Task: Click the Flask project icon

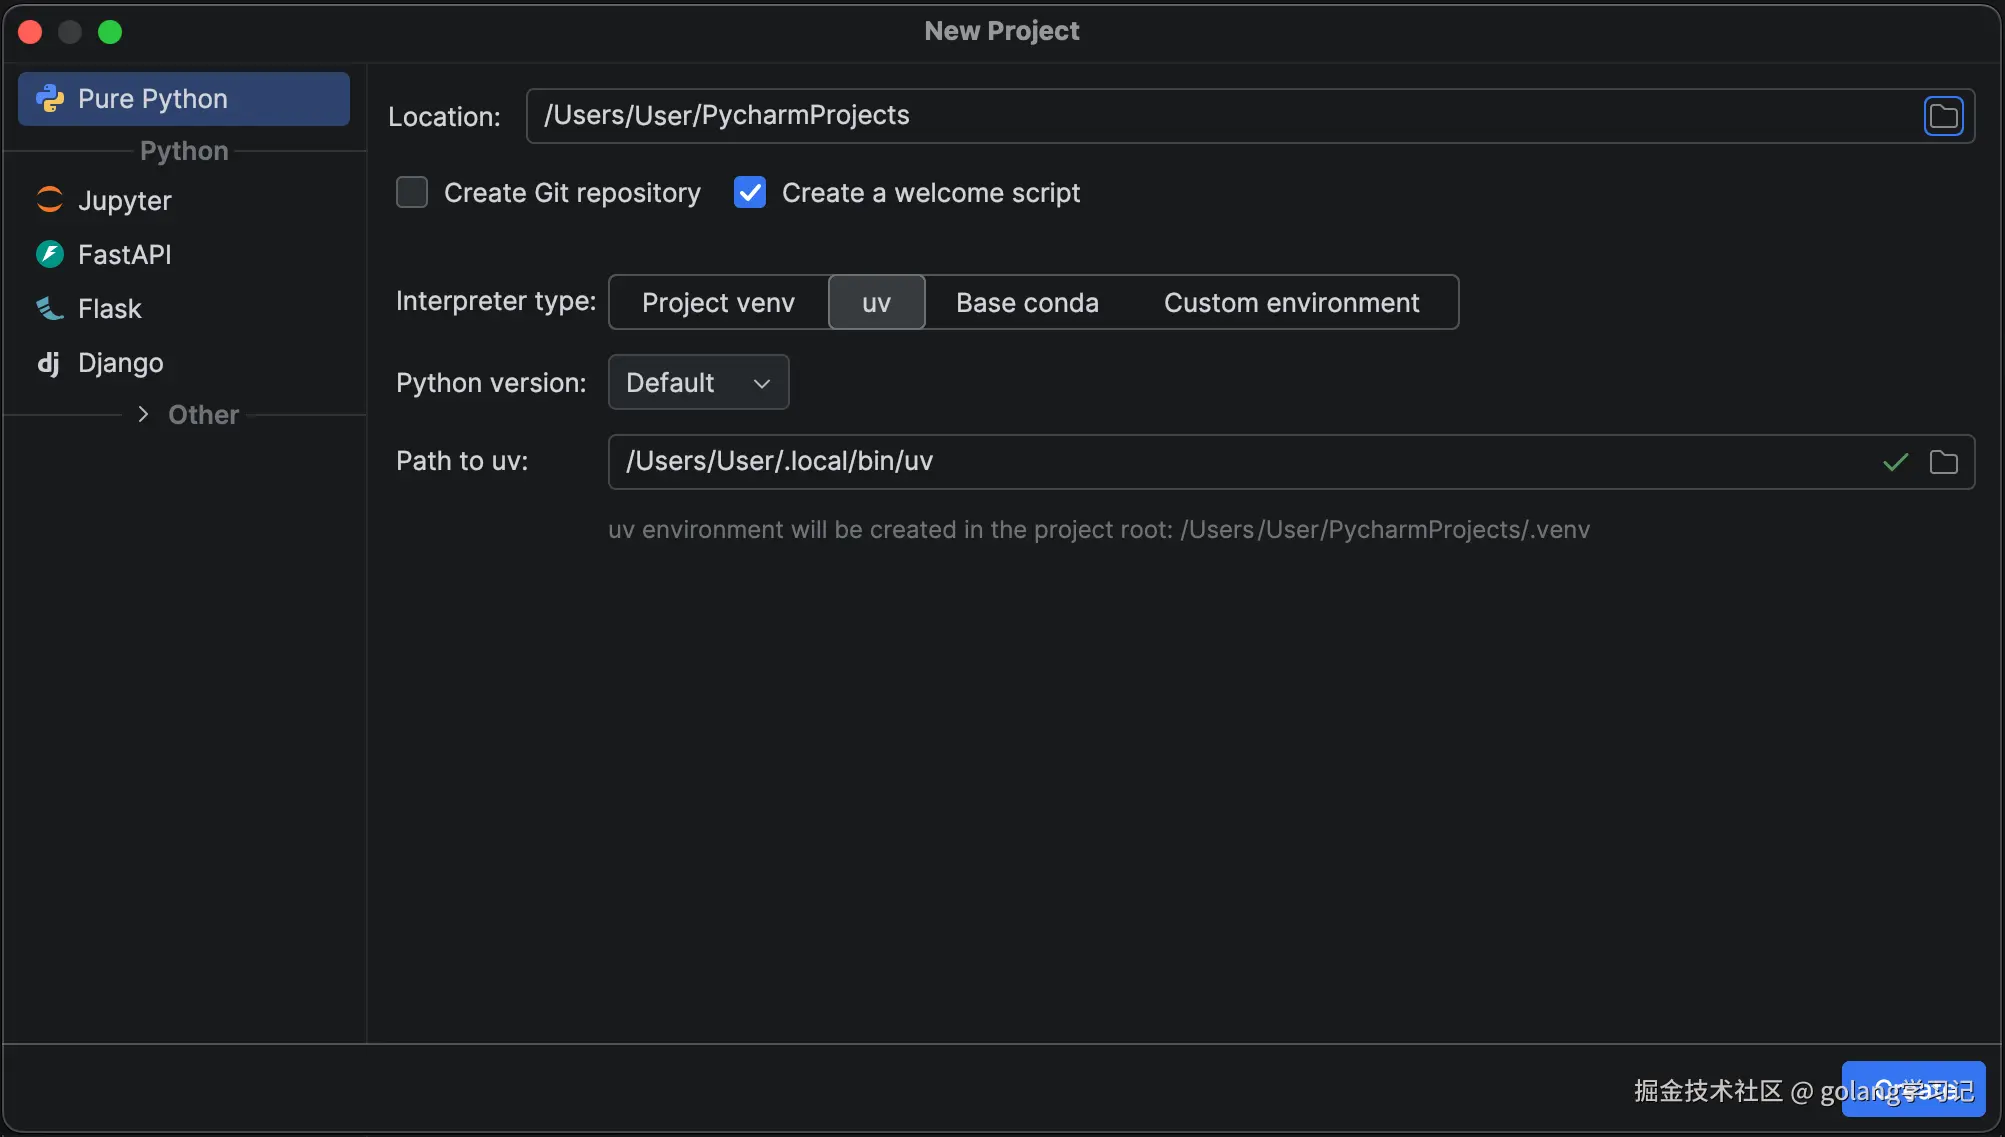Action: [50, 308]
